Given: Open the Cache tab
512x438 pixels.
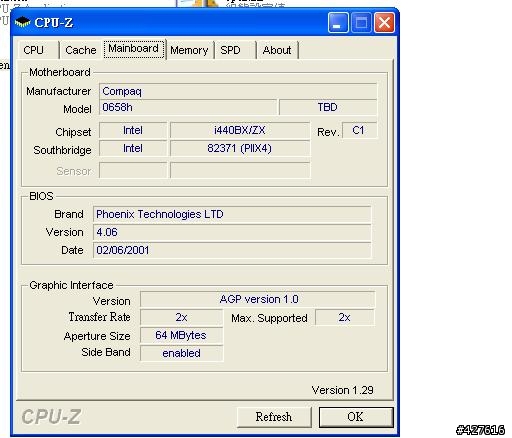Looking at the screenshot, I should 81,50.
